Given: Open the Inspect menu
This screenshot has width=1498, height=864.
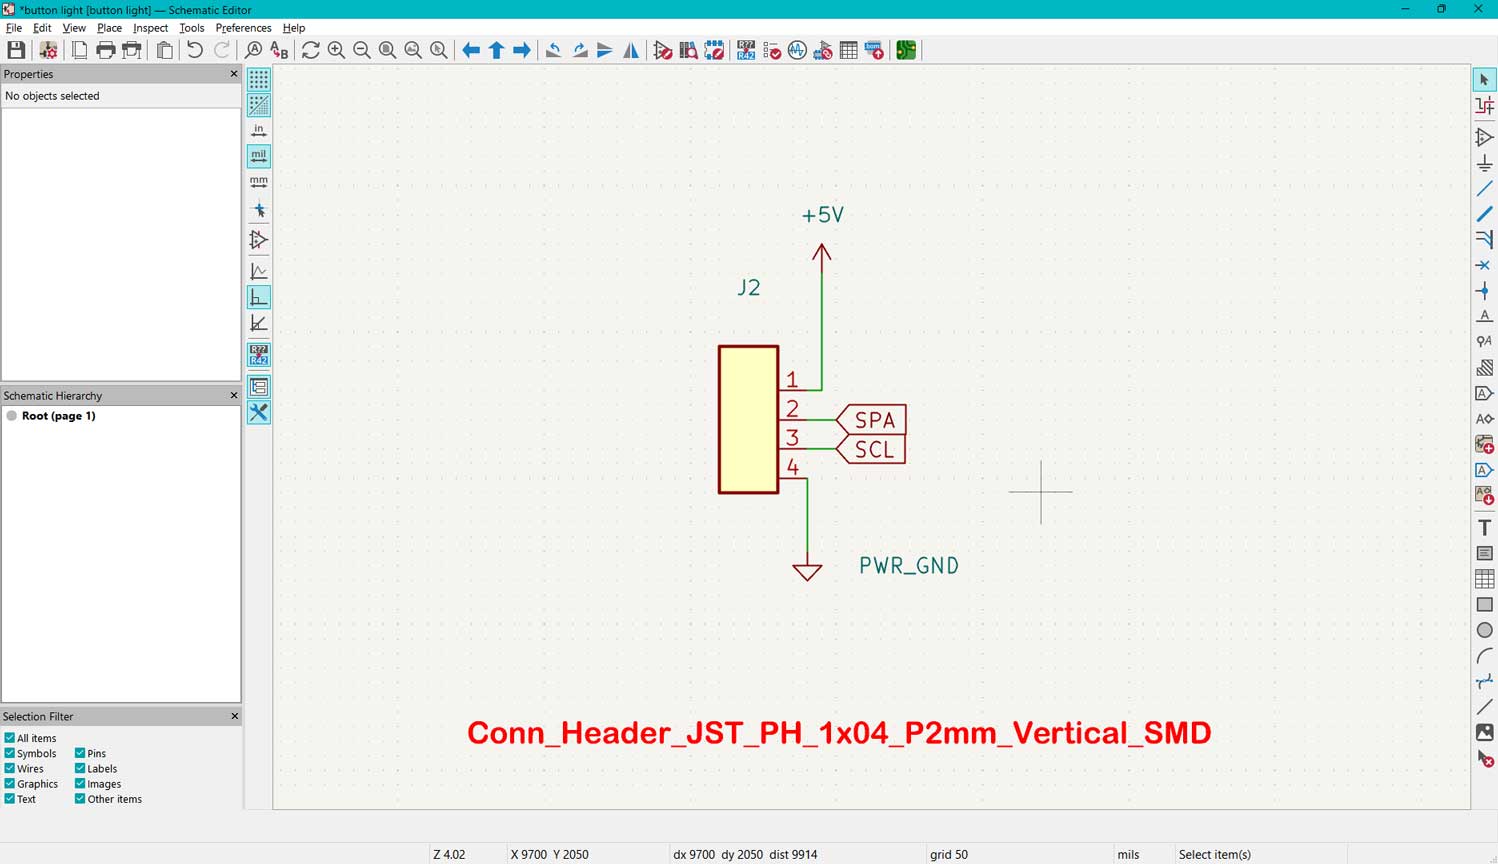Looking at the screenshot, I should click(x=150, y=27).
